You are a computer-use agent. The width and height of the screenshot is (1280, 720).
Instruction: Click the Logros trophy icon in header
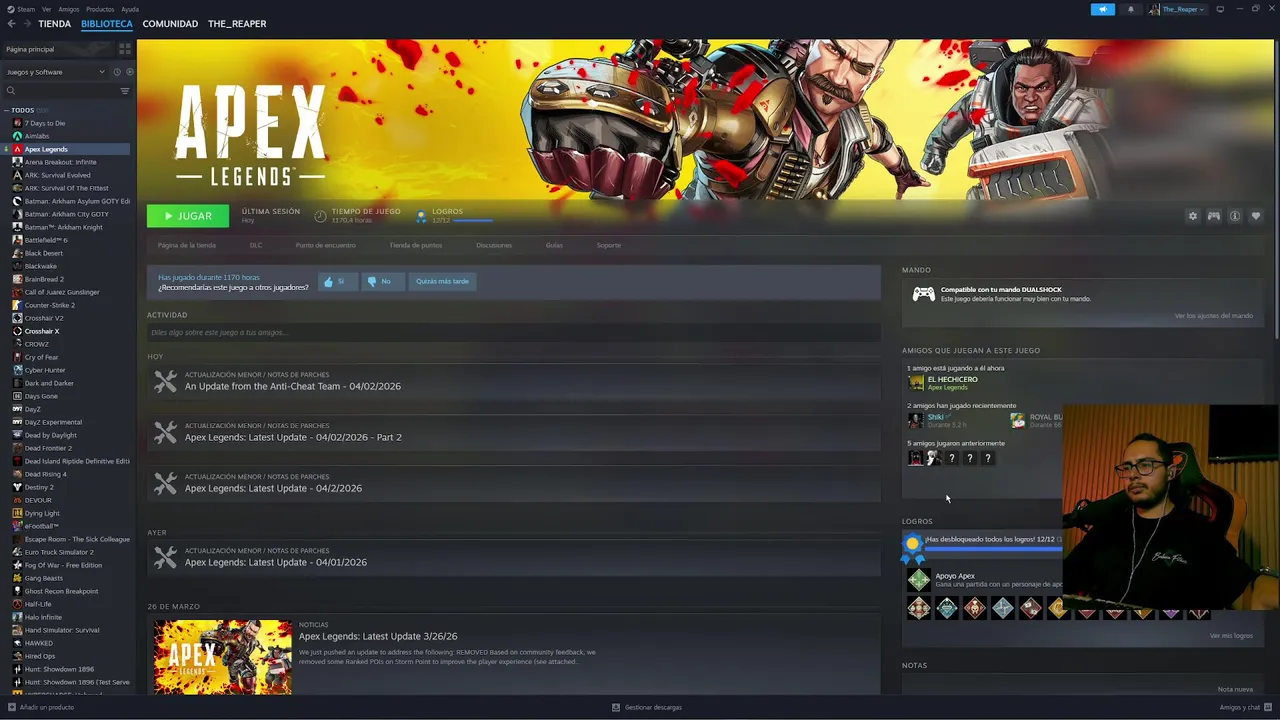pyautogui.click(x=421, y=216)
